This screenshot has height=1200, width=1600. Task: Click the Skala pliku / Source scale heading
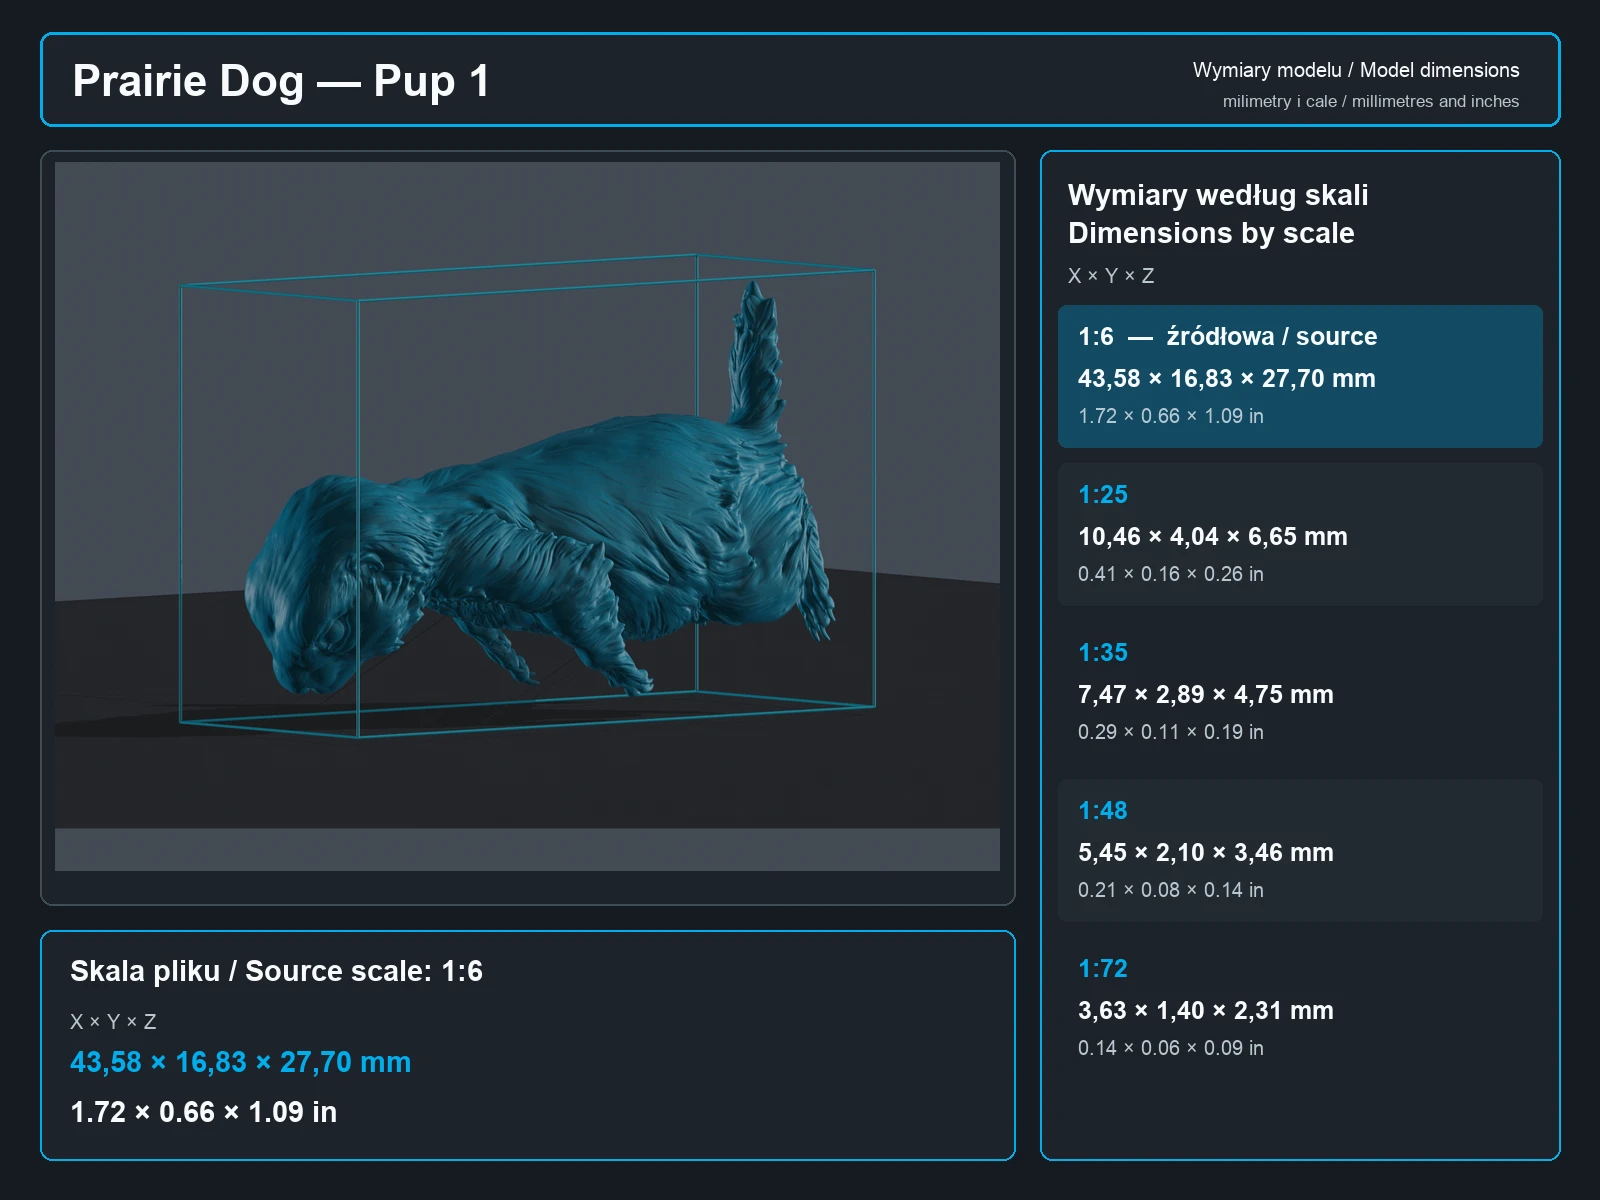tap(277, 971)
